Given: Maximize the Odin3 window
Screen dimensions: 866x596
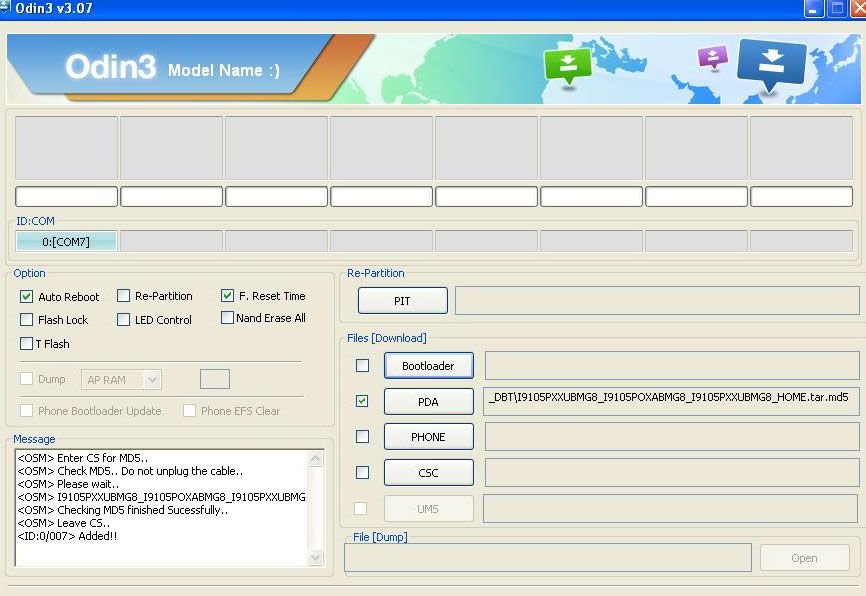Looking at the screenshot, I should (x=837, y=8).
